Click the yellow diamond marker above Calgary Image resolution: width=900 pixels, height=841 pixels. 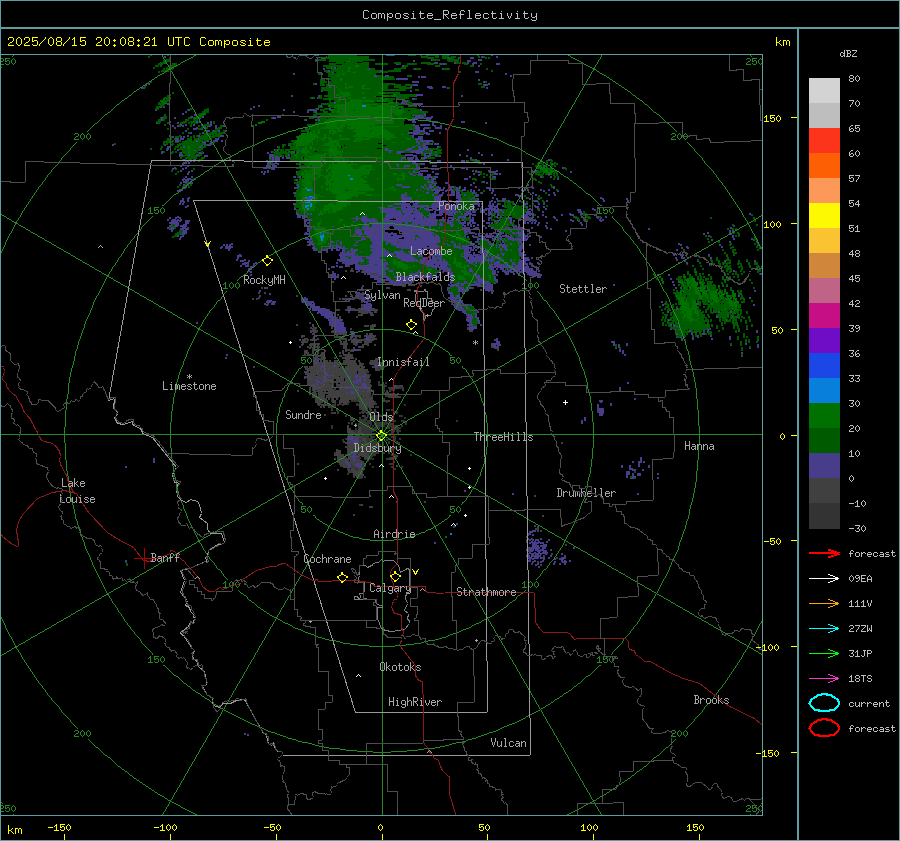click(395, 576)
